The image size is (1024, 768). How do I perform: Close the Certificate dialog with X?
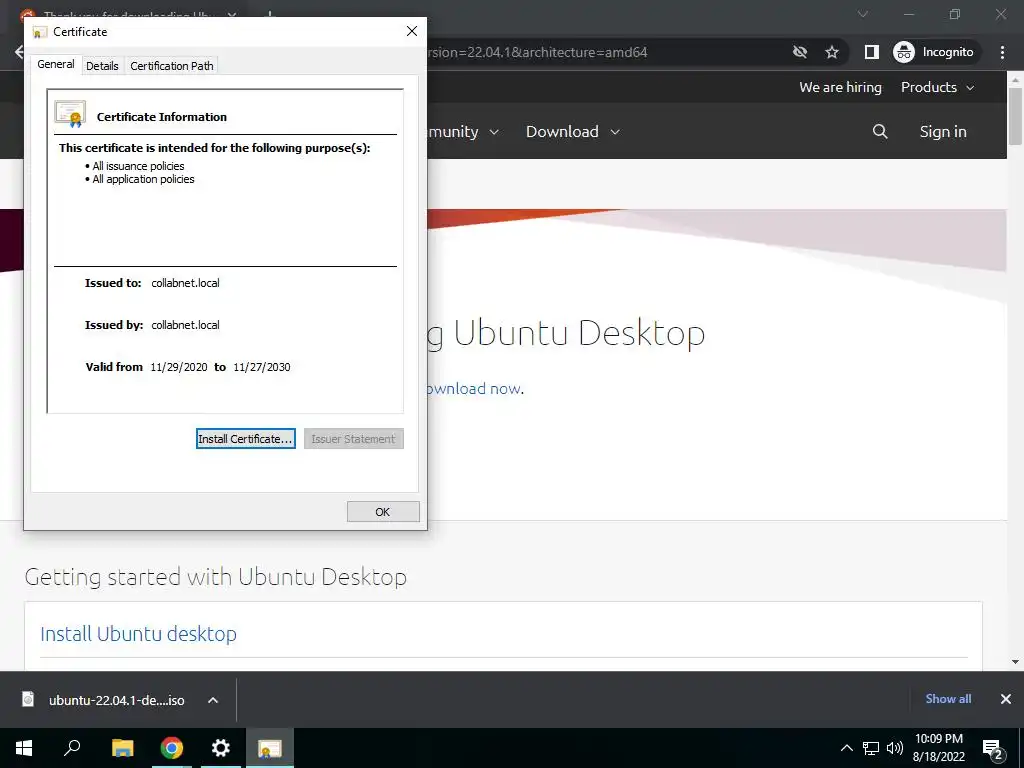(x=411, y=31)
